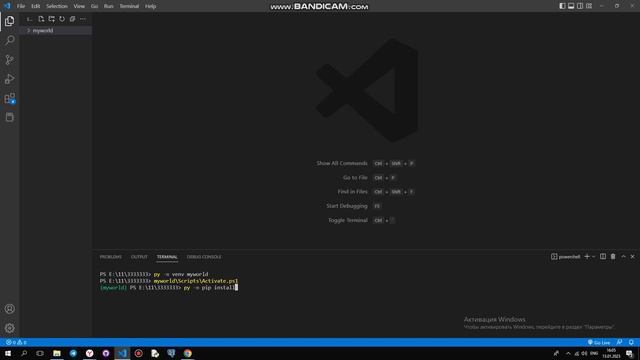Image resolution: width=640 pixels, height=360 pixels.
Task: Expand the myworld folder
Action: [x=56, y=31]
